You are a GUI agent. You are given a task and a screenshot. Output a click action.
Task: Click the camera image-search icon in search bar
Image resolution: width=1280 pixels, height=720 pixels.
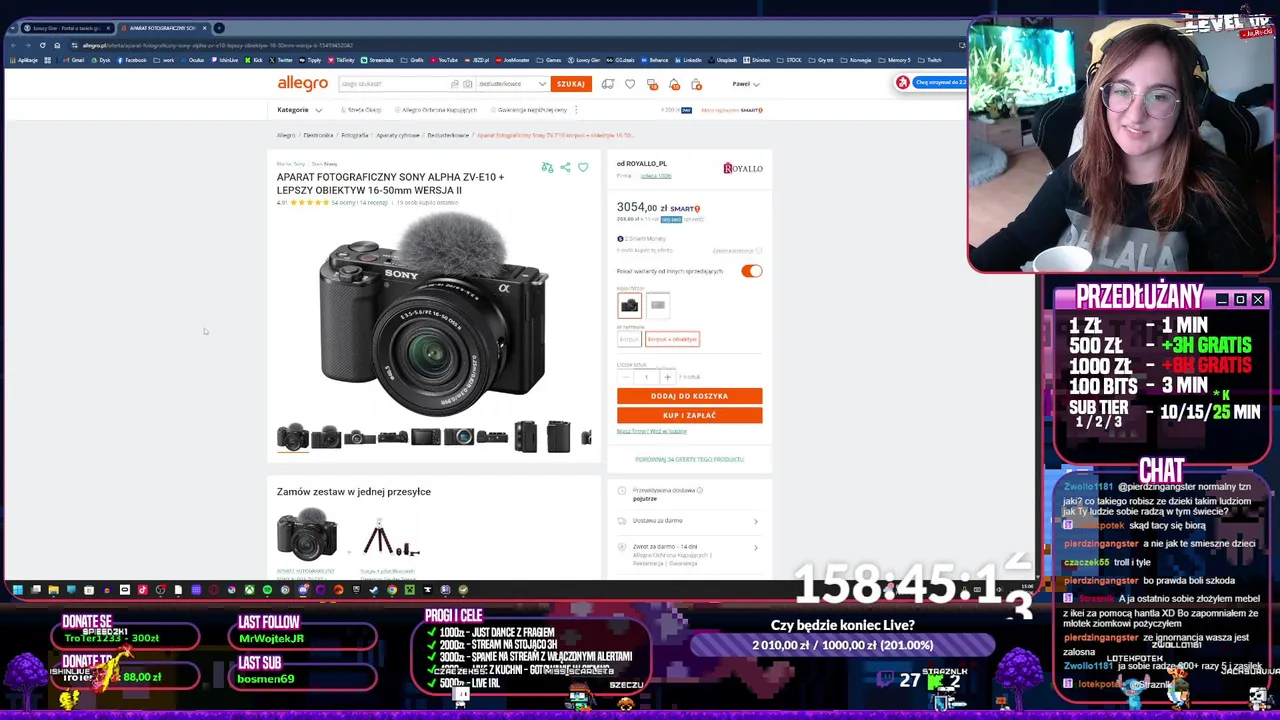pos(467,84)
